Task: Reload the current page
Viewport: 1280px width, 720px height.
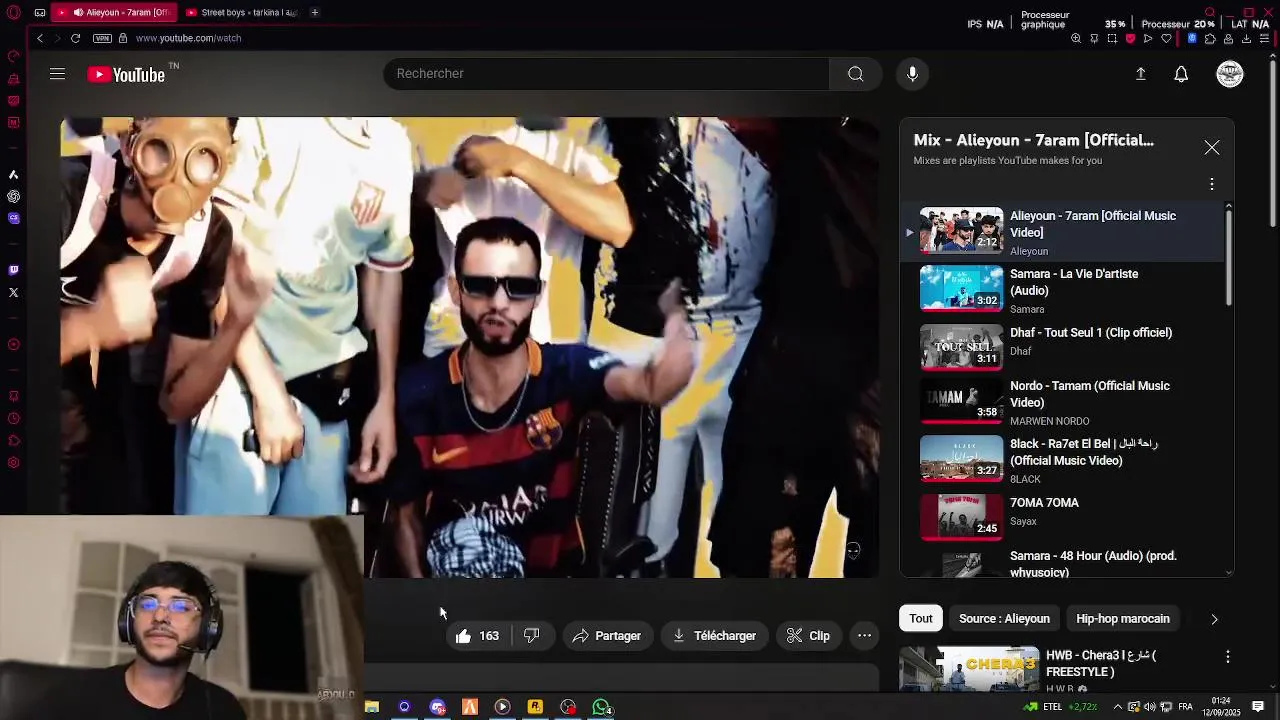Action: pos(75,38)
